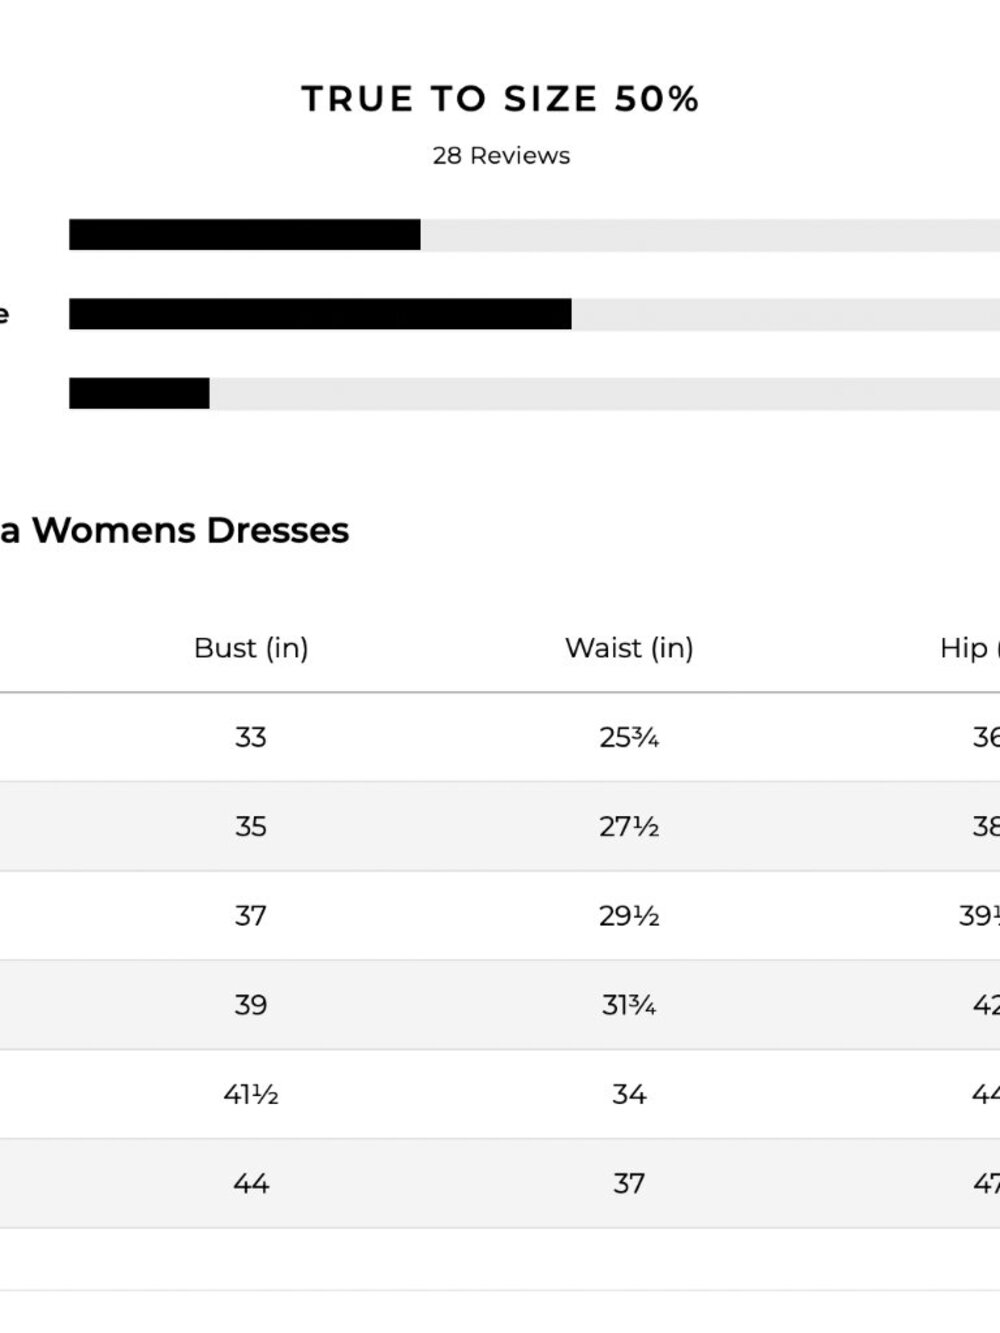Open the 28 Reviews link
This screenshot has width=1000, height=1333.
click(x=501, y=156)
